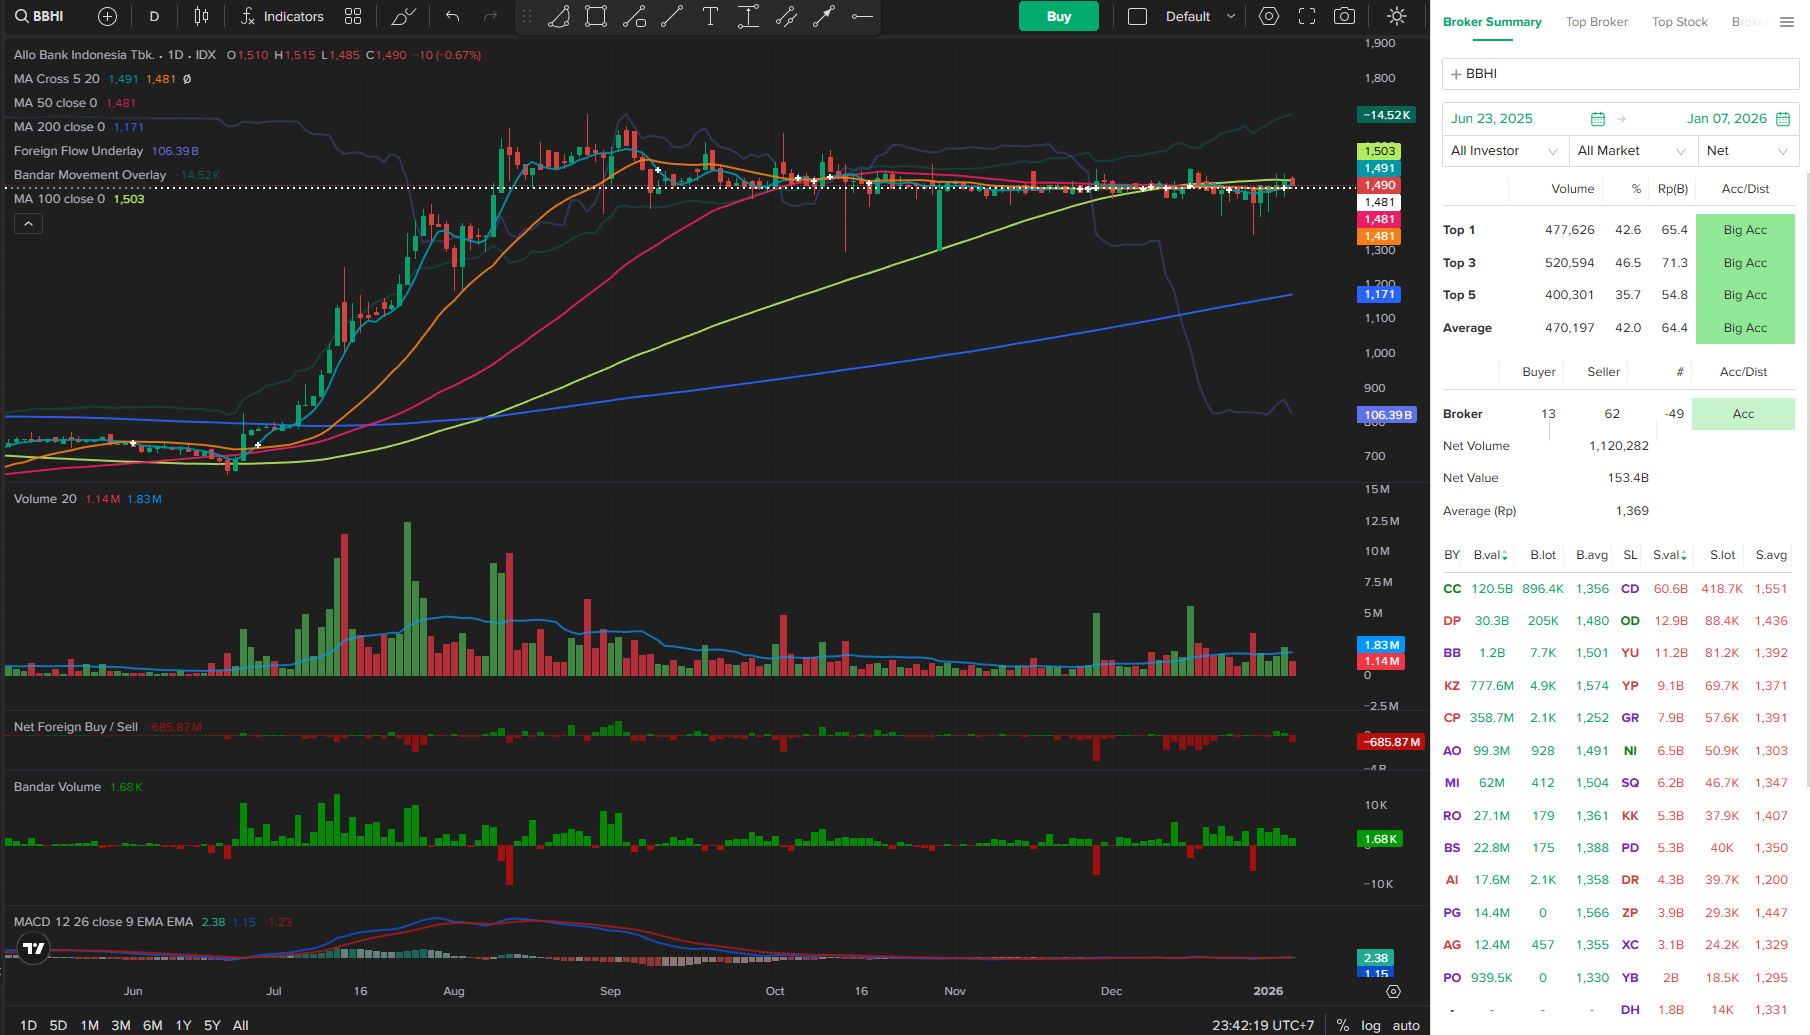Image resolution: width=1810 pixels, height=1035 pixels.
Task: Sort brokers by S.val column
Action: [x=1670, y=555]
